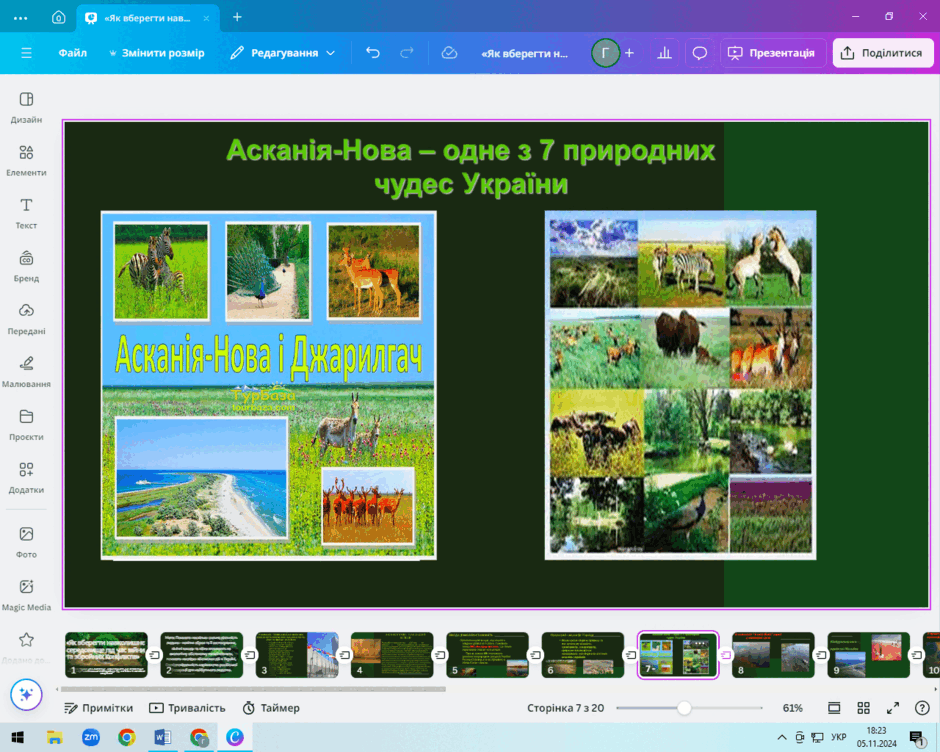The width and height of the screenshot is (940, 752).
Task: Open the three-dots app menu
Action: (20, 18)
